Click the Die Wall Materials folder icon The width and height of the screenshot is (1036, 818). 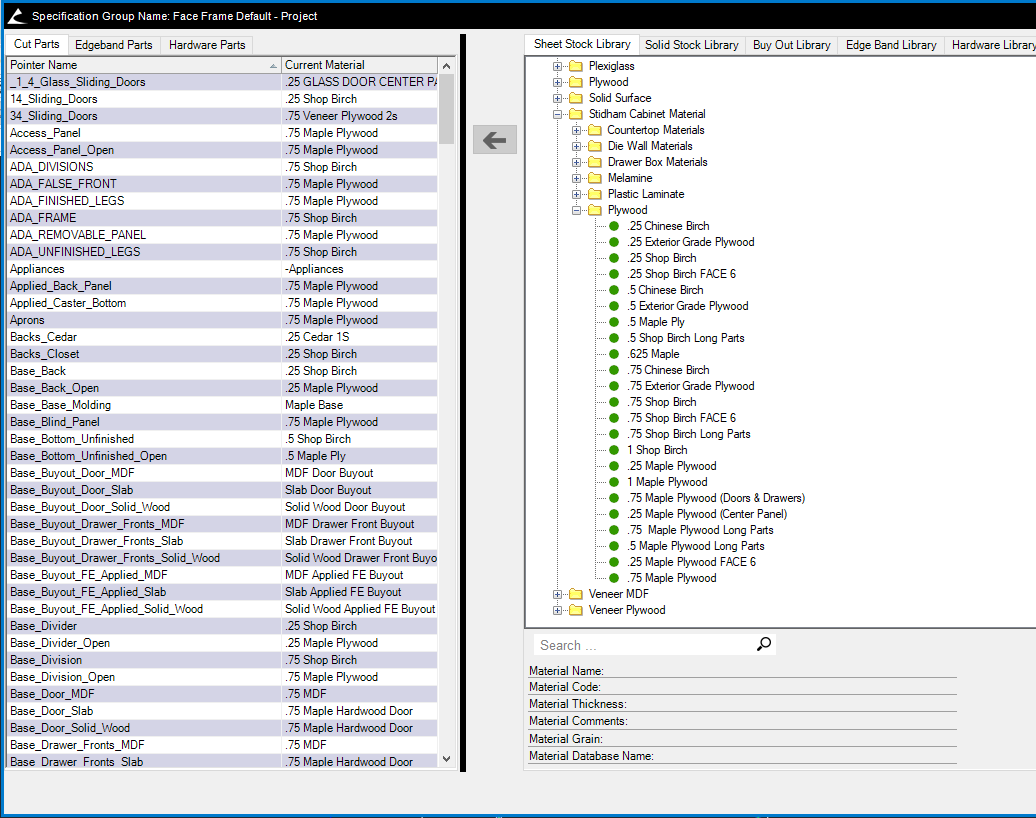click(595, 146)
